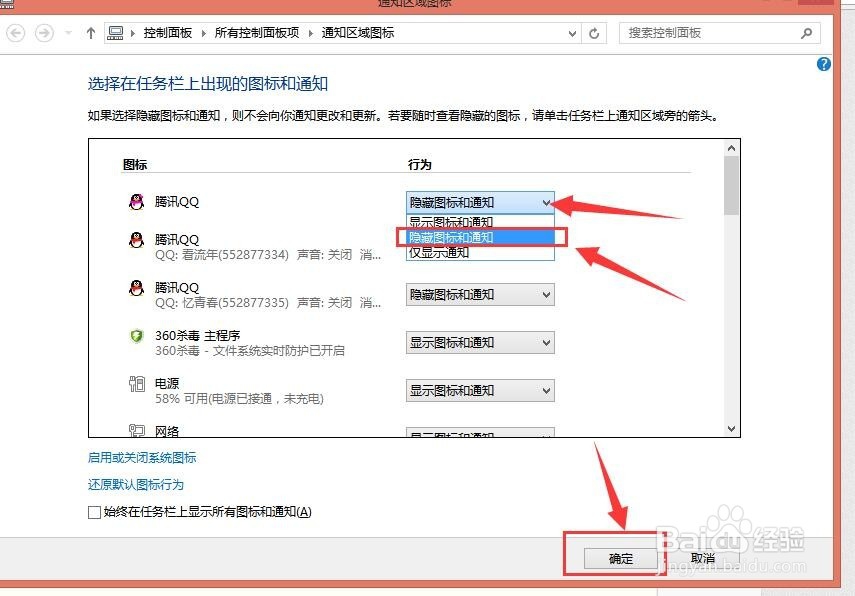Choose highlighted 隐藏图标和通知 option
Viewport: 855px width, 596px height.
click(x=480, y=237)
